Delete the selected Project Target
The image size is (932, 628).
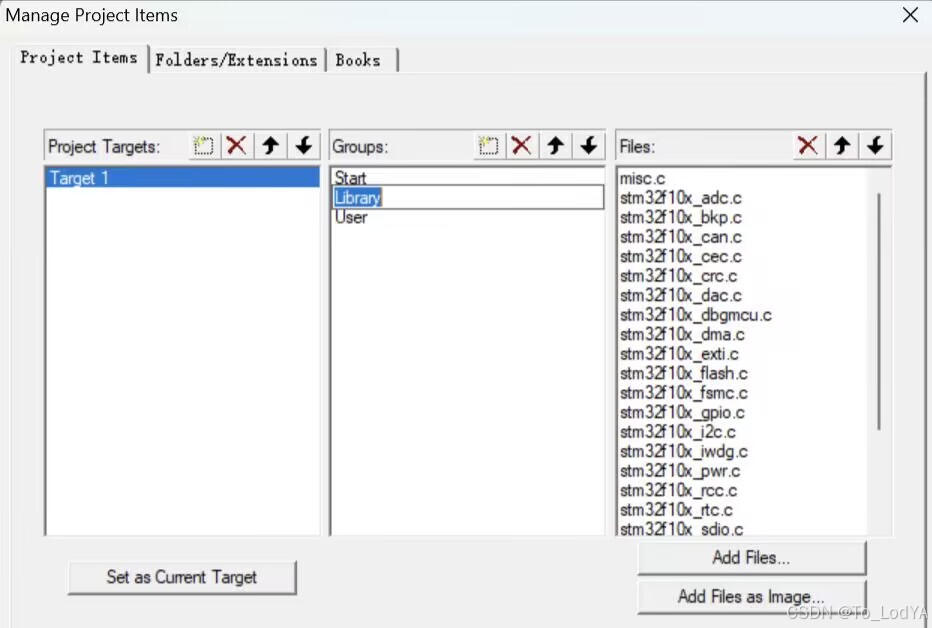coord(237,146)
